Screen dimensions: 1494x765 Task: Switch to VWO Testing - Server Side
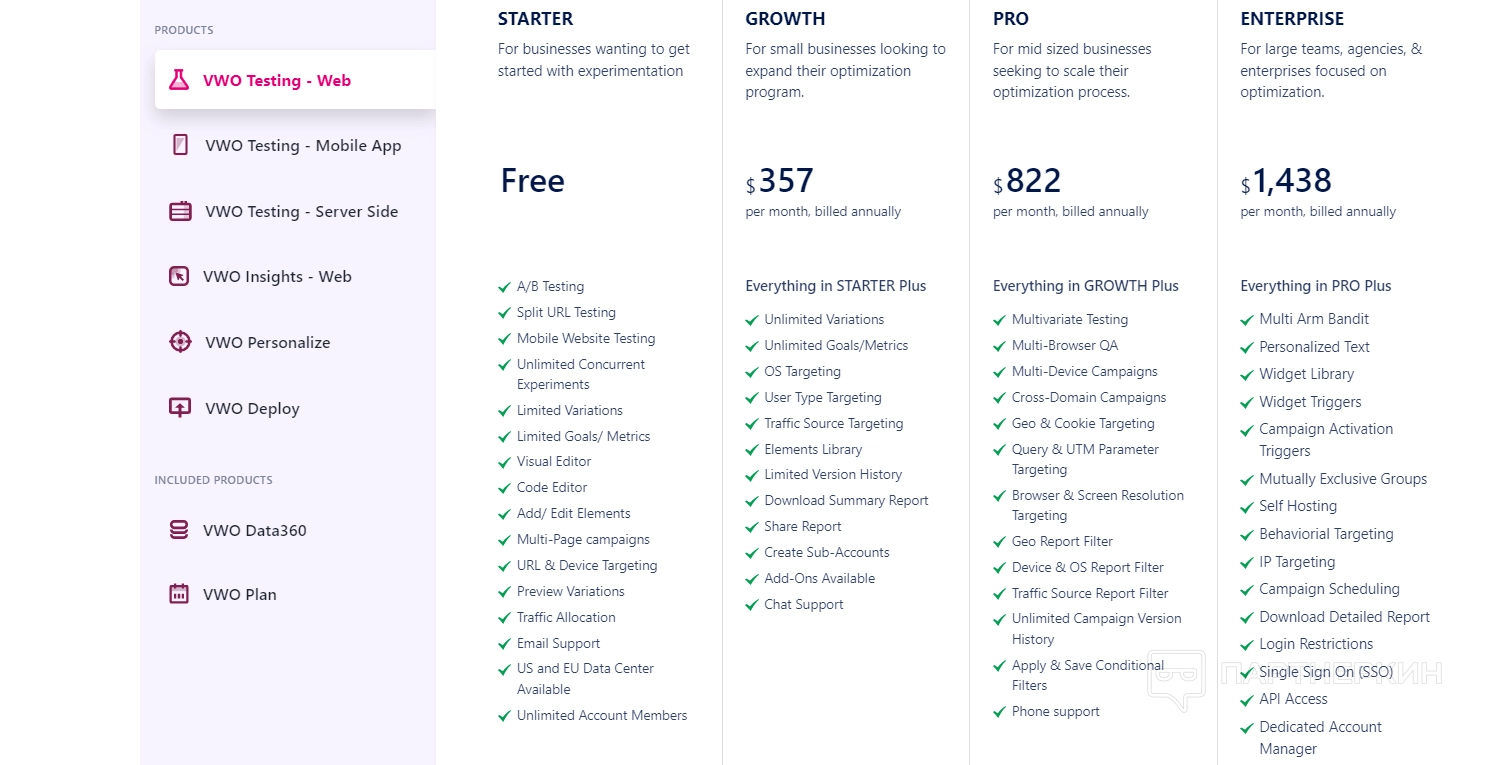point(301,212)
